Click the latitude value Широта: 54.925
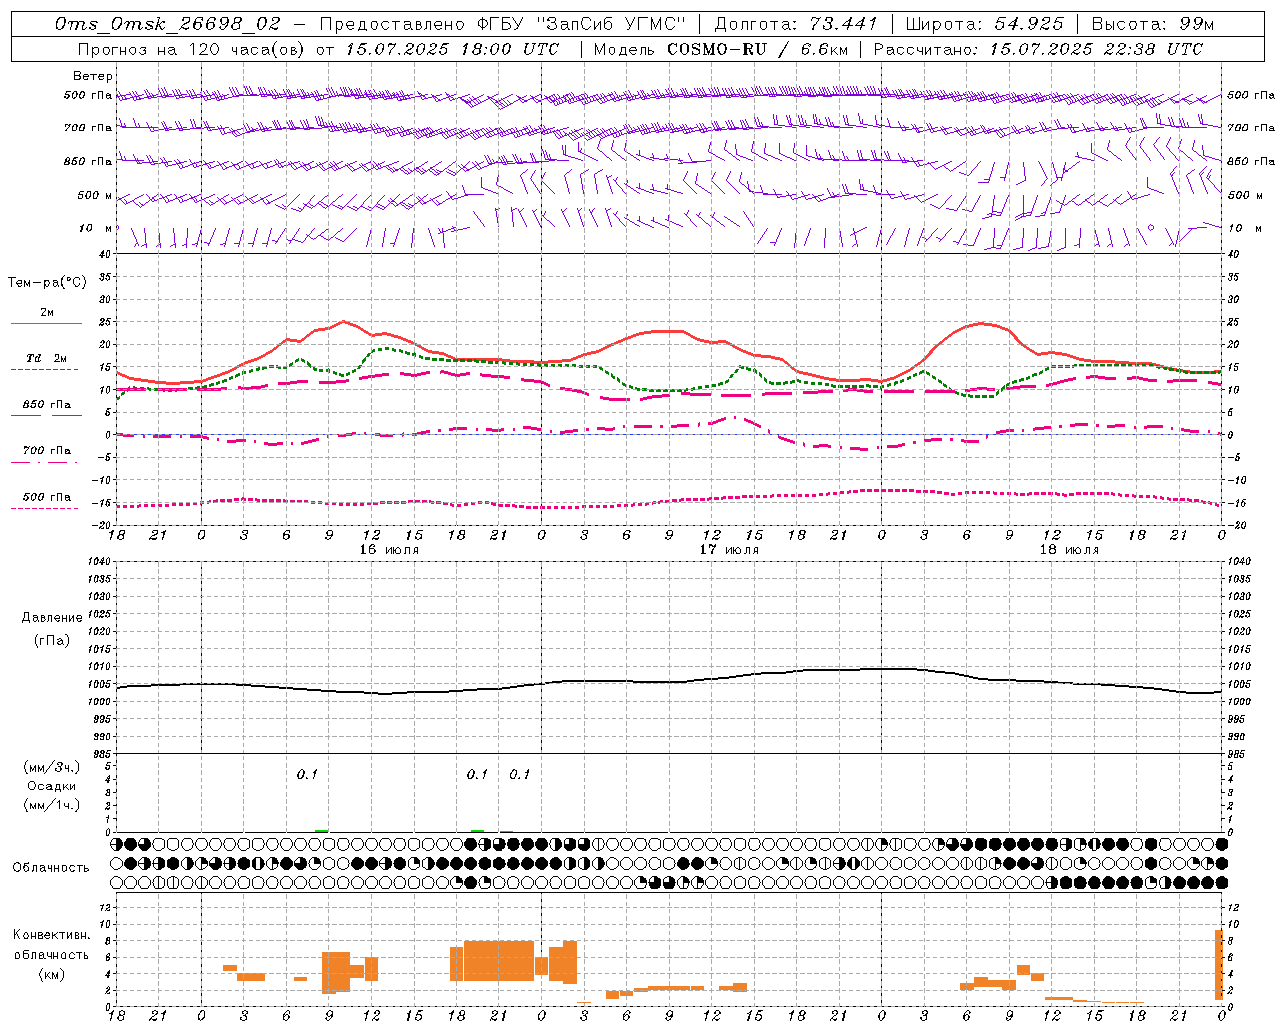This screenshot has height=1024, width=1280. point(984,24)
